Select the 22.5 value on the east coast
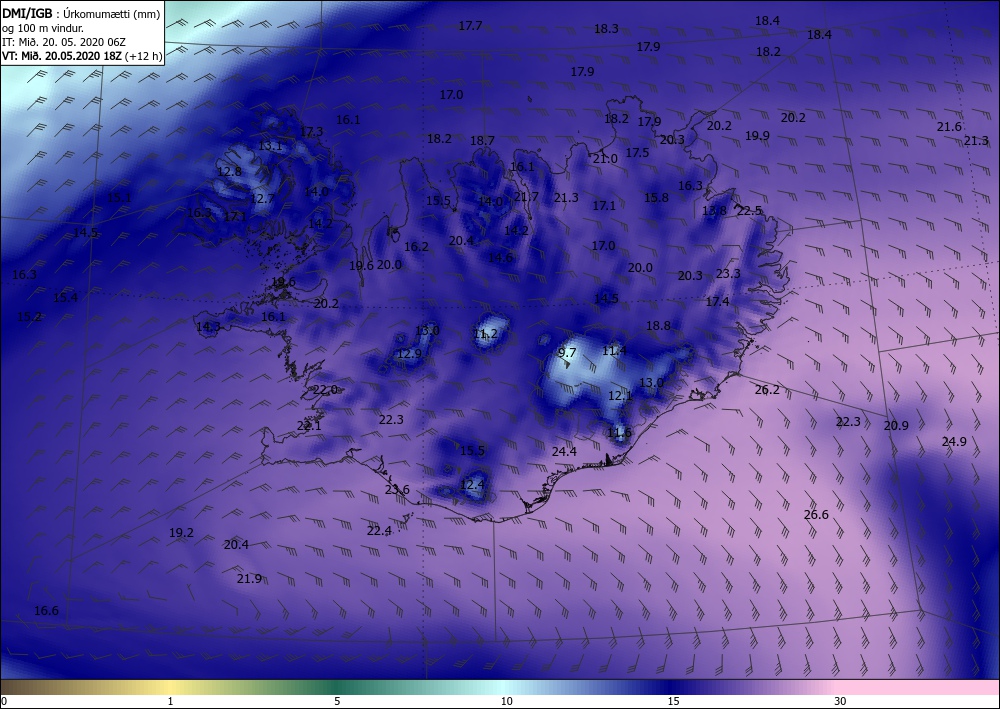The width and height of the screenshot is (1000, 709). tap(749, 210)
